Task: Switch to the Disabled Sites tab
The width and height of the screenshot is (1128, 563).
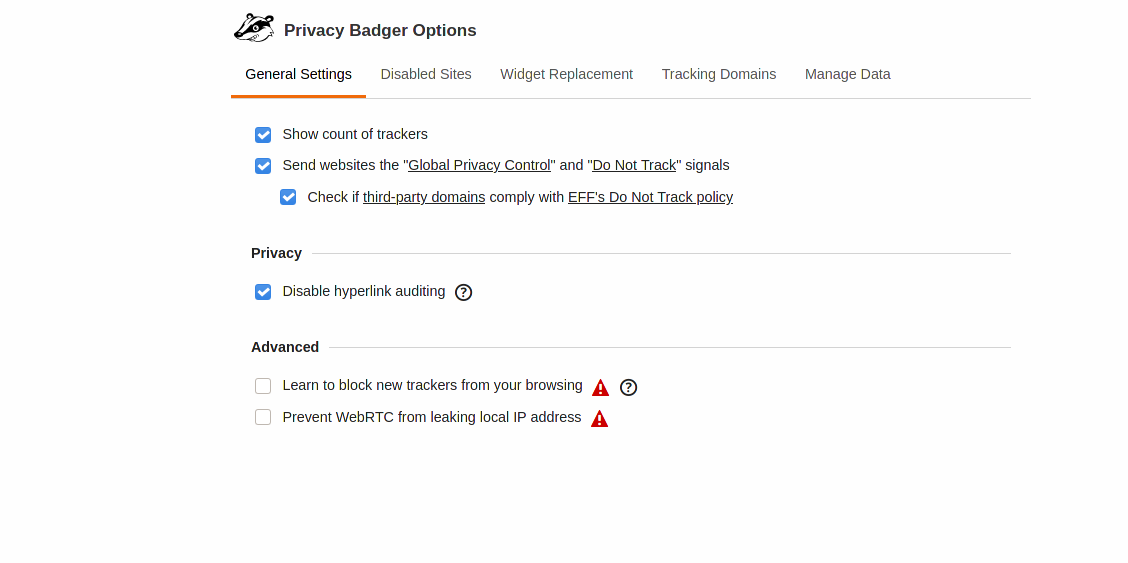Action: (426, 74)
